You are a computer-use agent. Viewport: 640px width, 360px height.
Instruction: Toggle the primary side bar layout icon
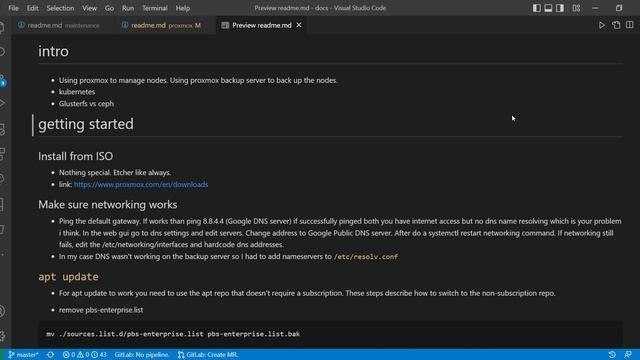click(x=537, y=8)
